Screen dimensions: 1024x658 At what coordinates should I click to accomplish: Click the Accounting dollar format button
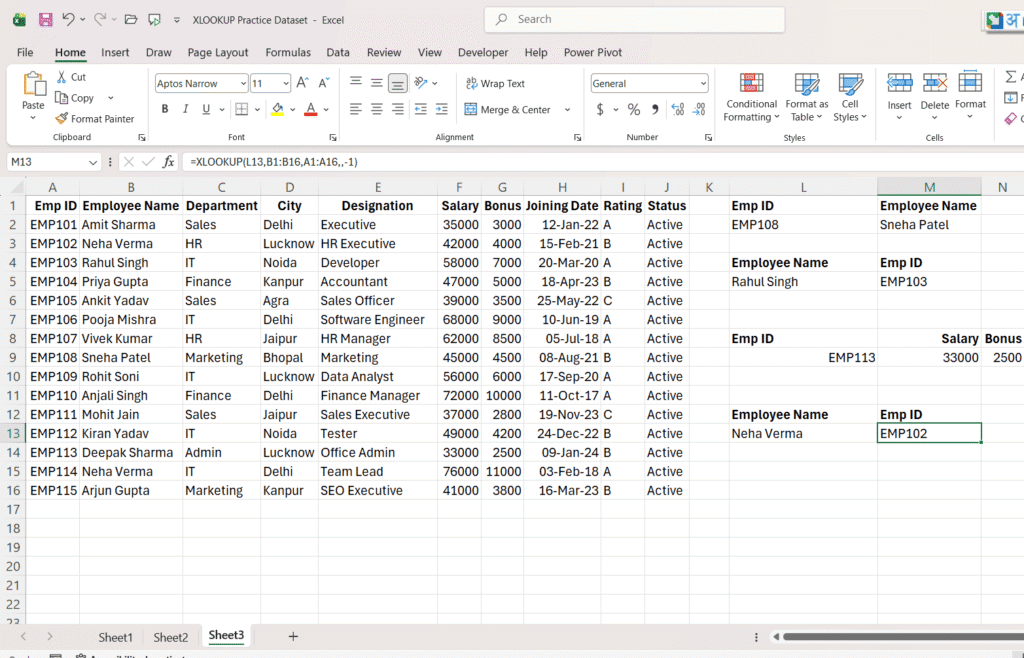point(600,110)
